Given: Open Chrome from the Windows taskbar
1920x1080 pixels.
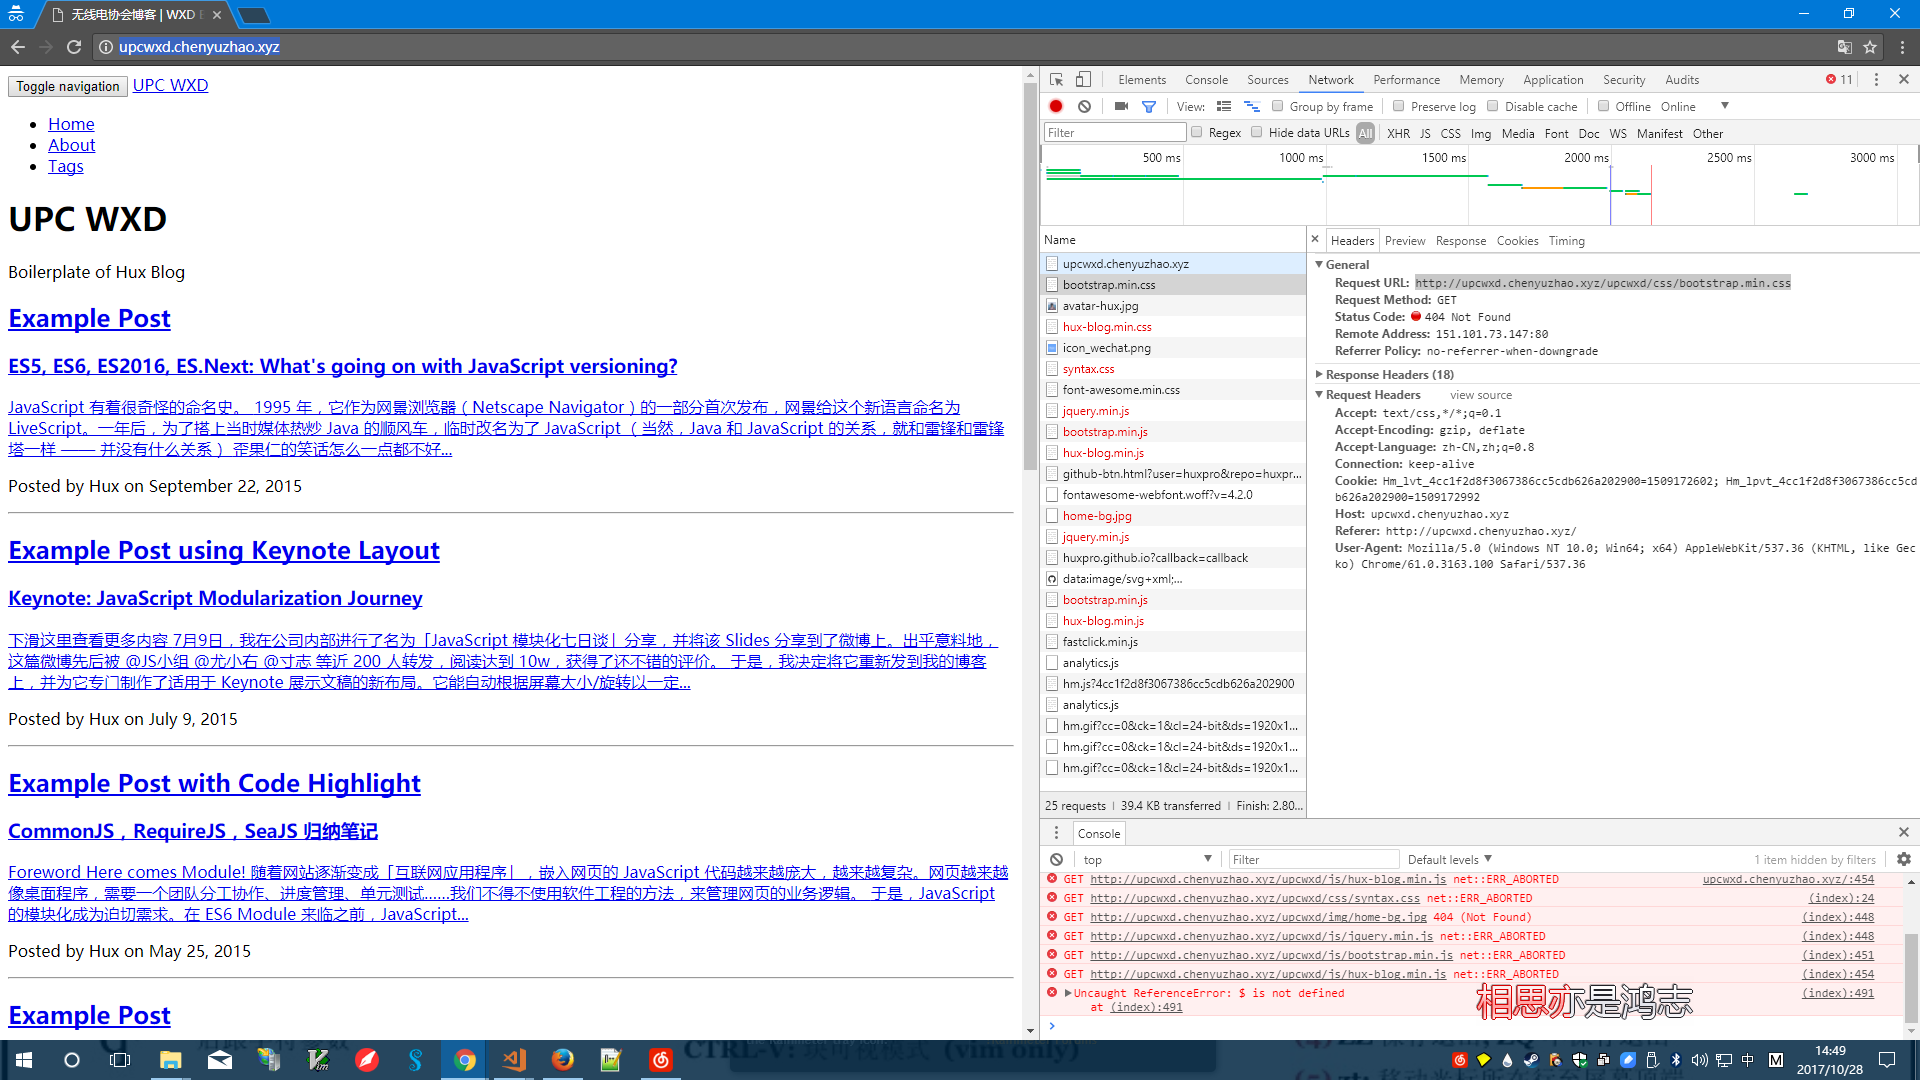Looking at the screenshot, I should click(x=465, y=1060).
